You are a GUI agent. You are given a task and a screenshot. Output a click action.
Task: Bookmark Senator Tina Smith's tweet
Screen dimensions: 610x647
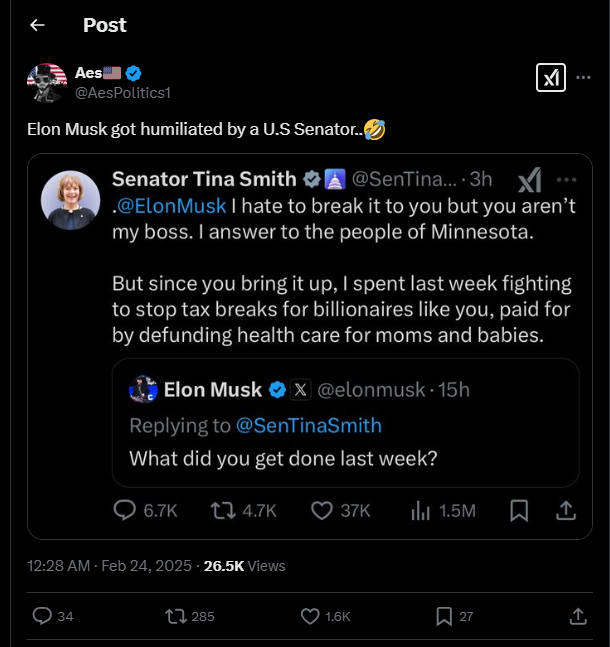tap(519, 510)
